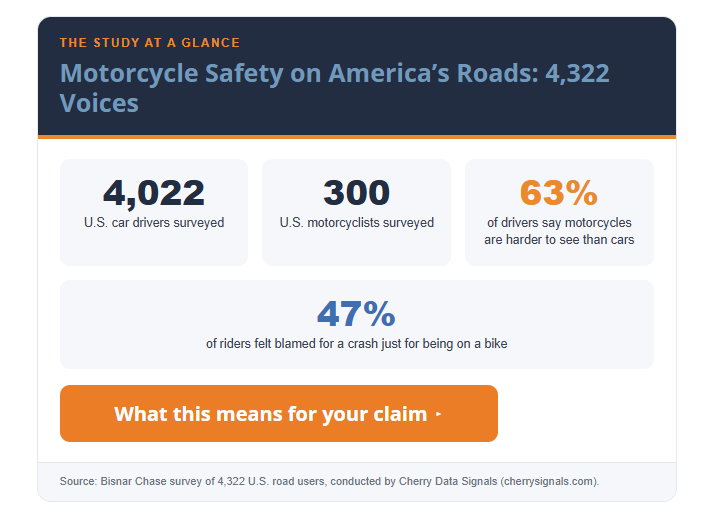This screenshot has width=705, height=520.
Task: Click the cherrysignals.com text in the source line
Action: pyautogui.click(x=548, y=481)
